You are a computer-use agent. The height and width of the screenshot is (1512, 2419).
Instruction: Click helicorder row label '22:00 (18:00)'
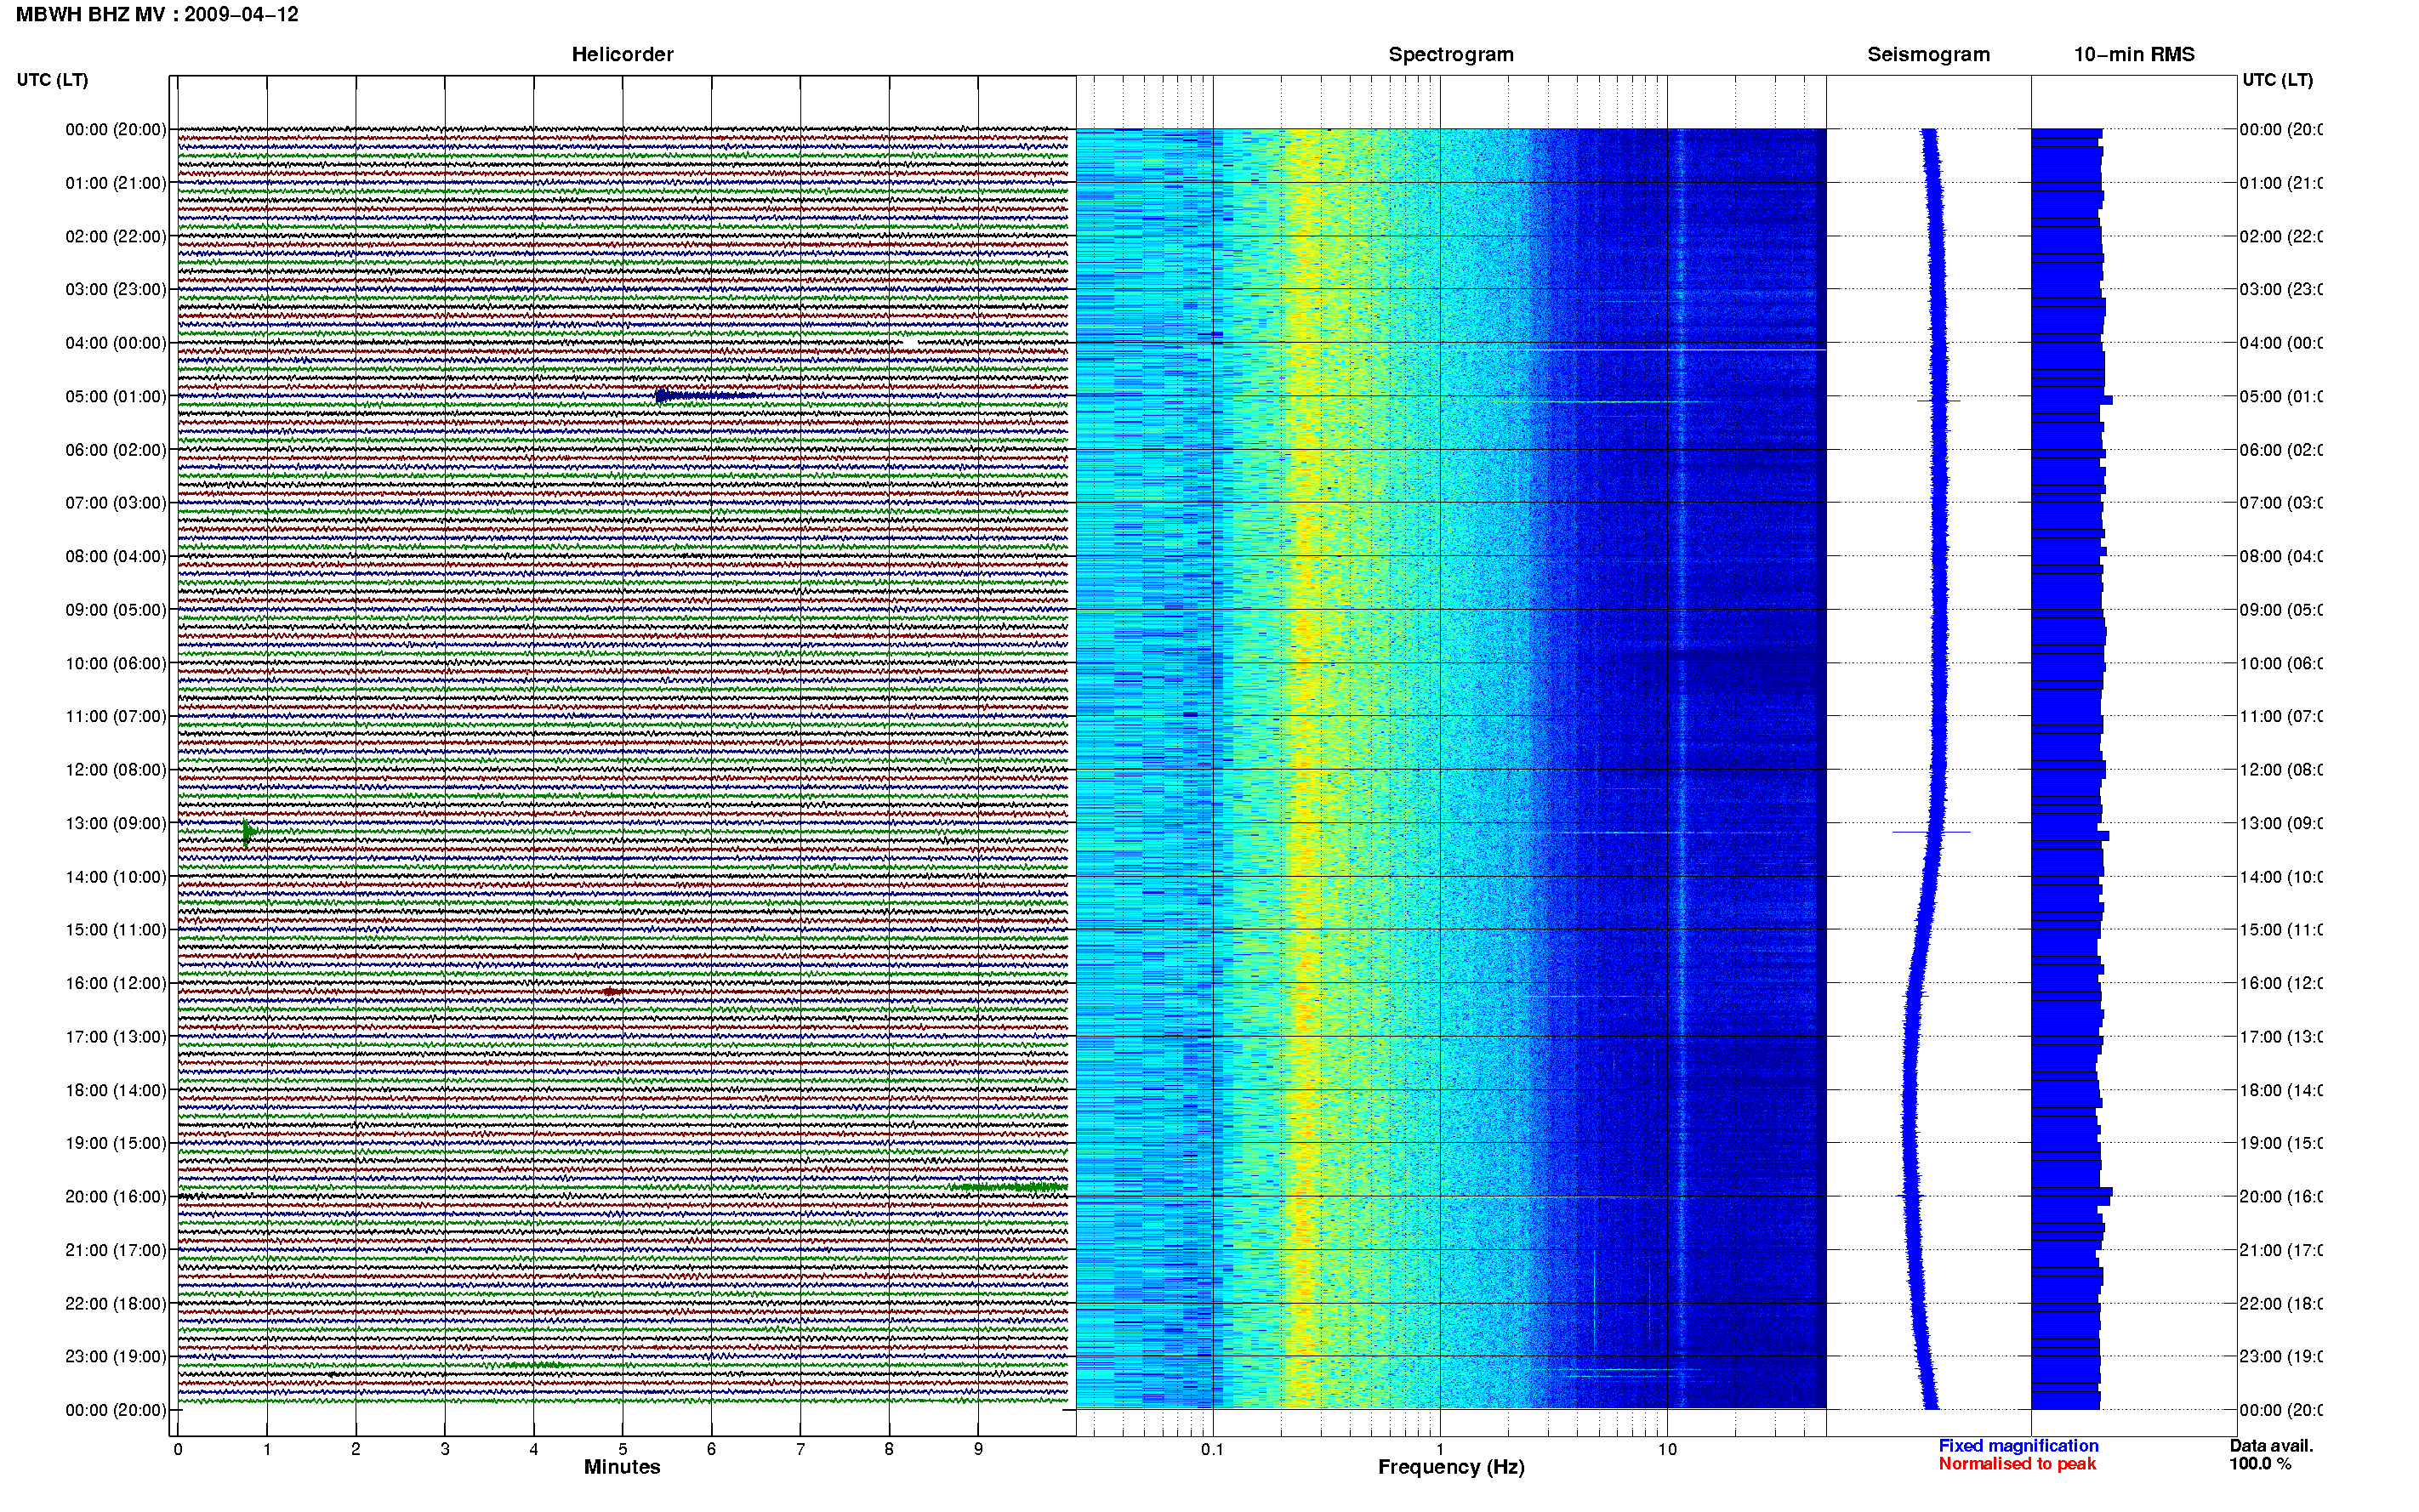click(x=116, y=1303)
